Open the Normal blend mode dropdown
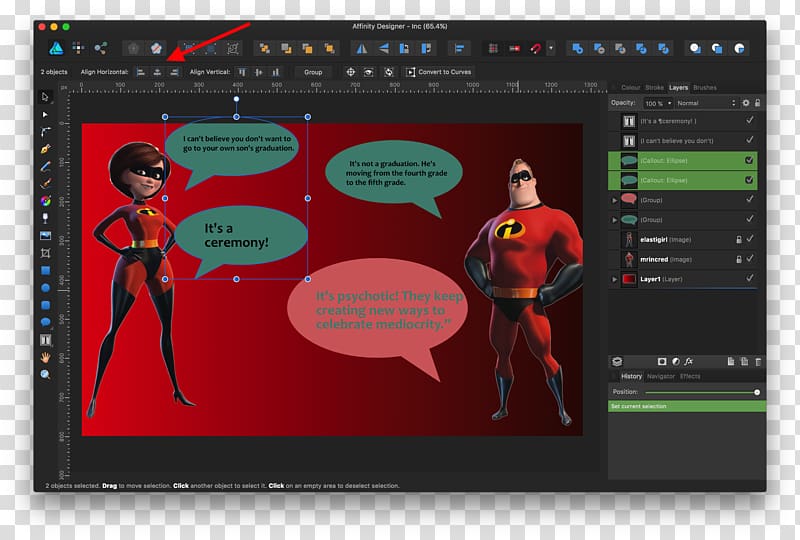 click(x=706, y=103)
